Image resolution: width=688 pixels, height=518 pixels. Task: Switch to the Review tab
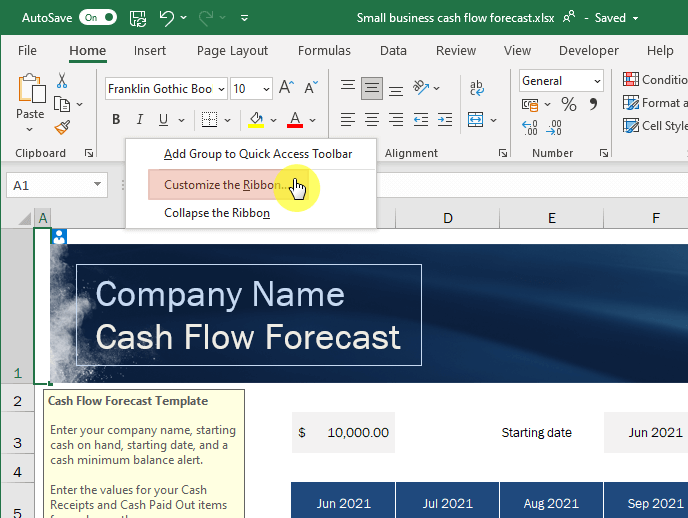[456, 50]
